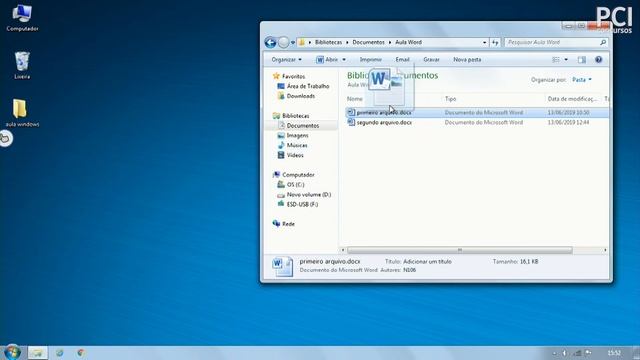The image size is (640, 360).
Task: Click the horizontal scrollbar thumb
Action: [x=460, y=250]
